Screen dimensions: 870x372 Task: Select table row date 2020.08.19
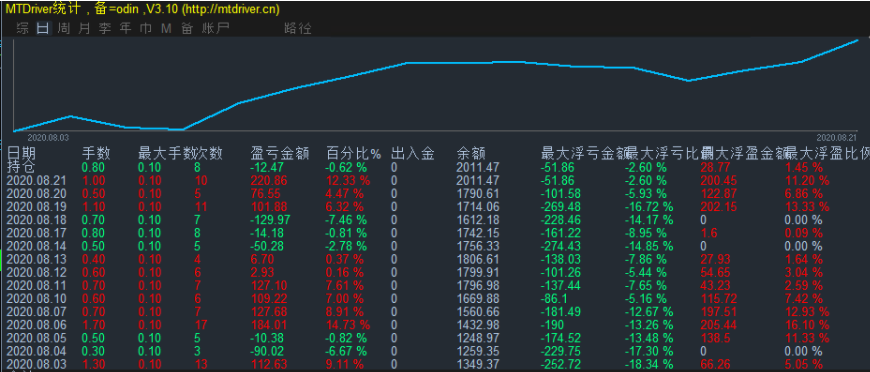(36, 207)
